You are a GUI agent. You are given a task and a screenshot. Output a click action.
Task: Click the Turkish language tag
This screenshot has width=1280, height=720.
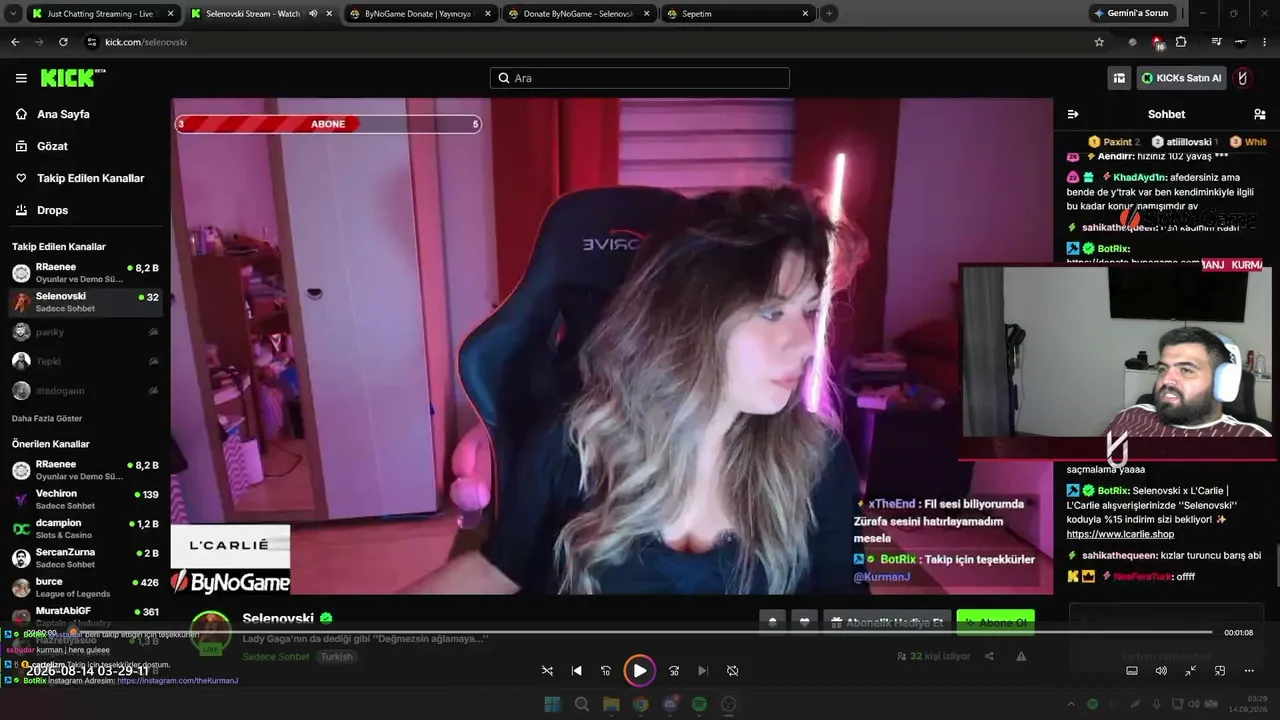pyautogui.click(x=336, y=657)
